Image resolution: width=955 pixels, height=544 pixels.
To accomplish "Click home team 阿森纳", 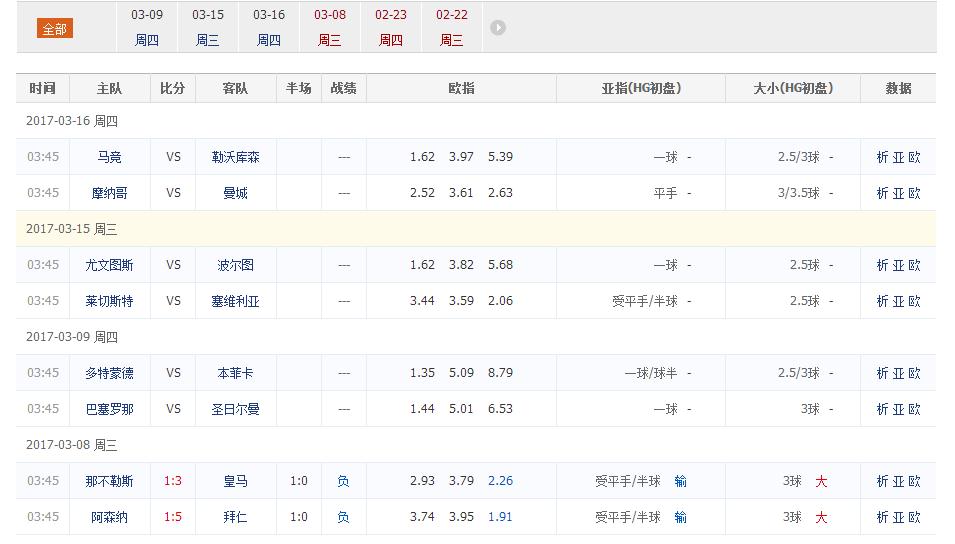I will click(110, 517).
